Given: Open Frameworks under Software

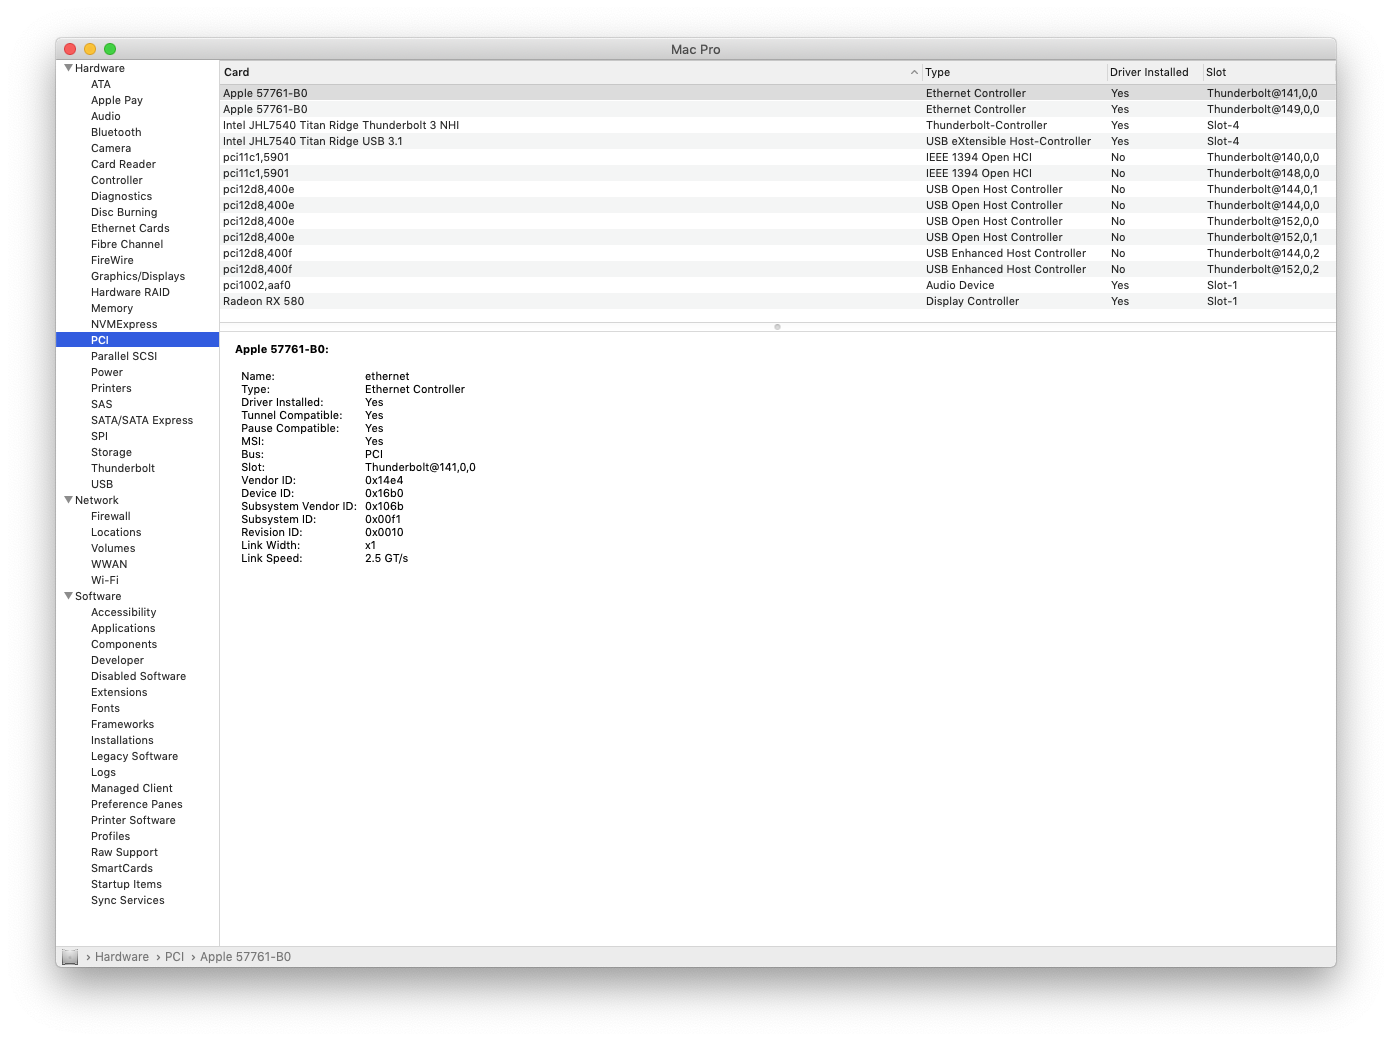Looking at the screenshot, I should pyautogui.click(x=122, y=724).
